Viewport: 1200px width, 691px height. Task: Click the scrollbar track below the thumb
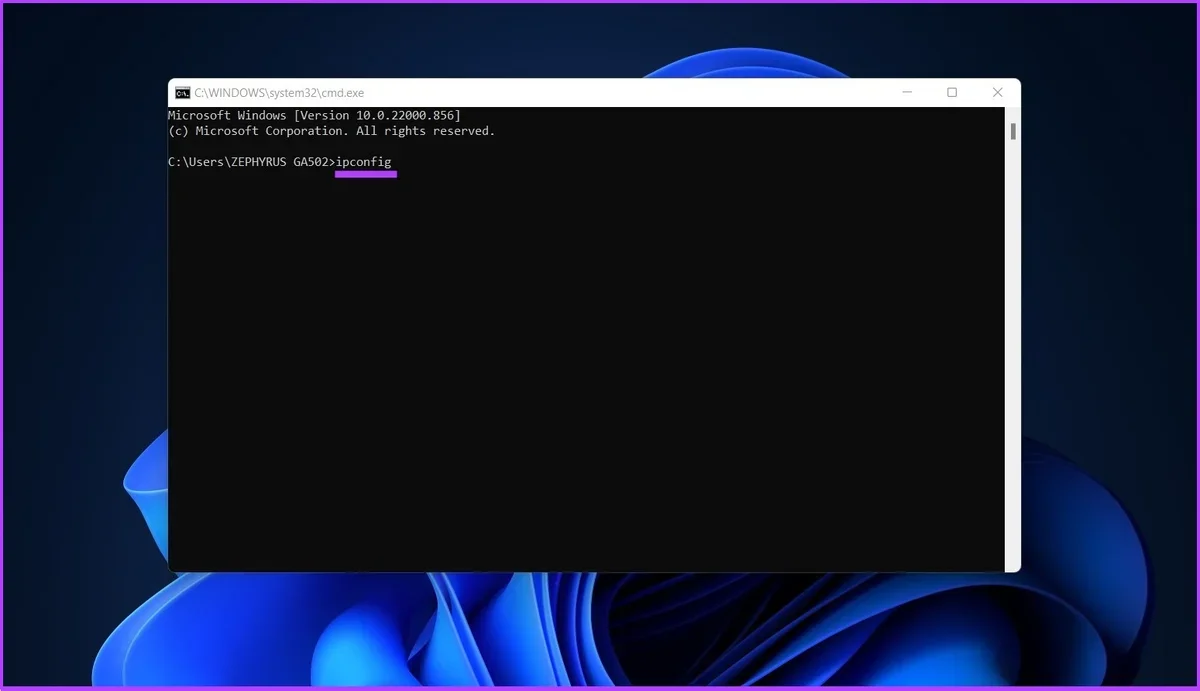[1012, 350]
